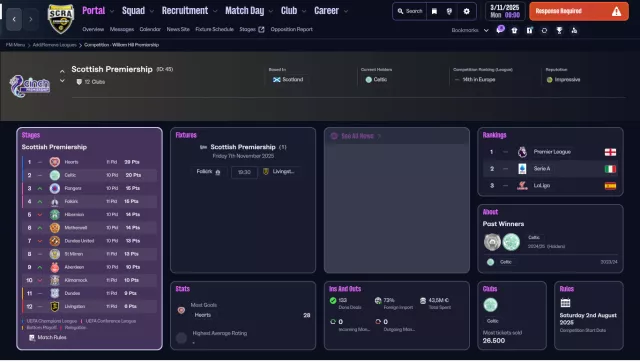Click down chevron beside Scottish Premiership title
The width and height of the screenshot is (640, 362).
pyautogui.click(x=62, y=81)
